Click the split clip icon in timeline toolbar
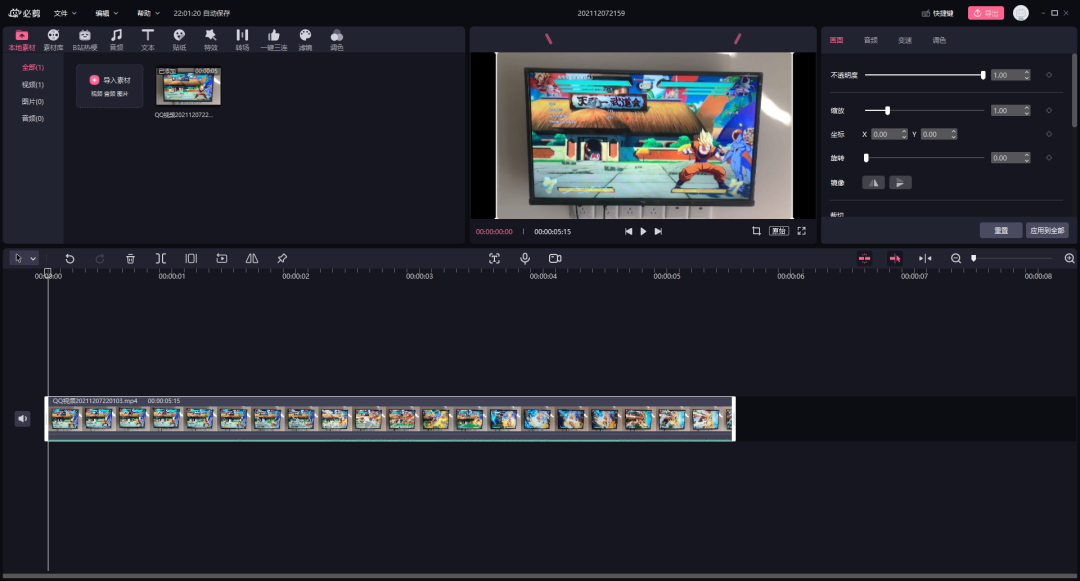Viewport: 1080px width, 581px height. 160,258
